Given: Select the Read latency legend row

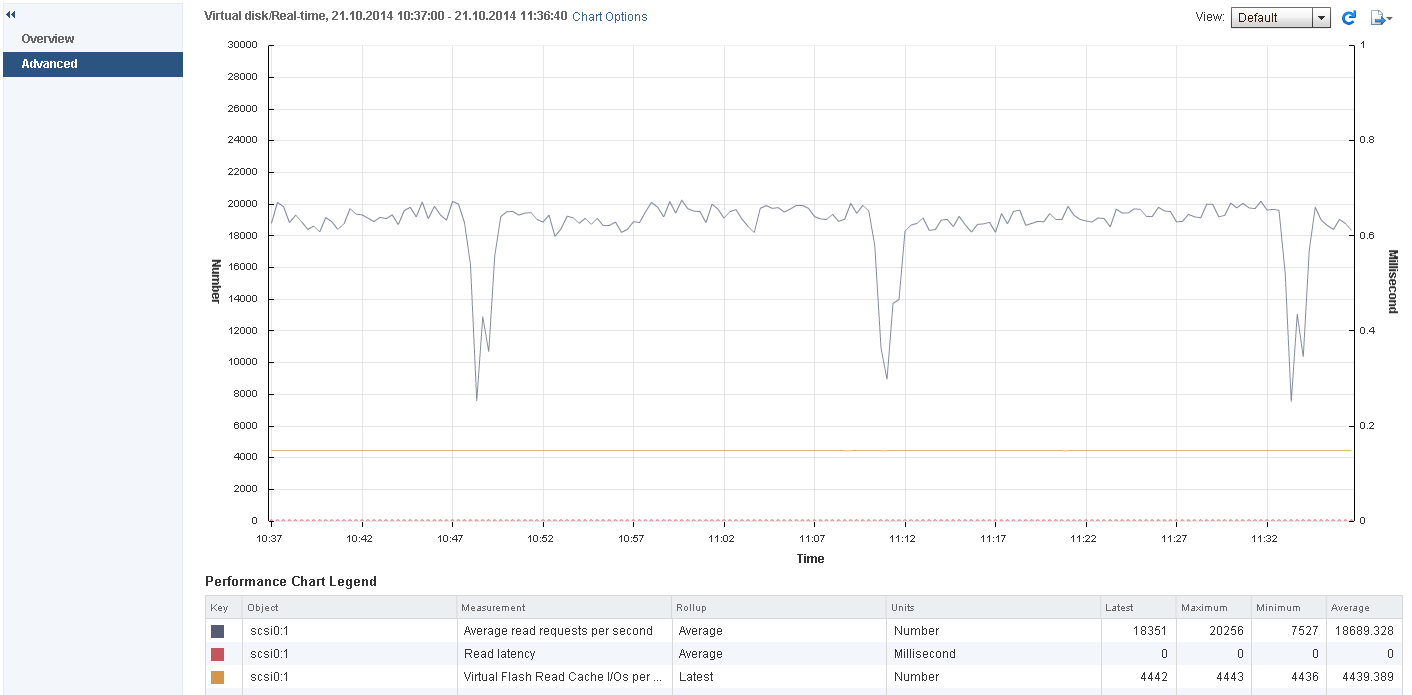Looking at the screenshot, I should (804, 654).
